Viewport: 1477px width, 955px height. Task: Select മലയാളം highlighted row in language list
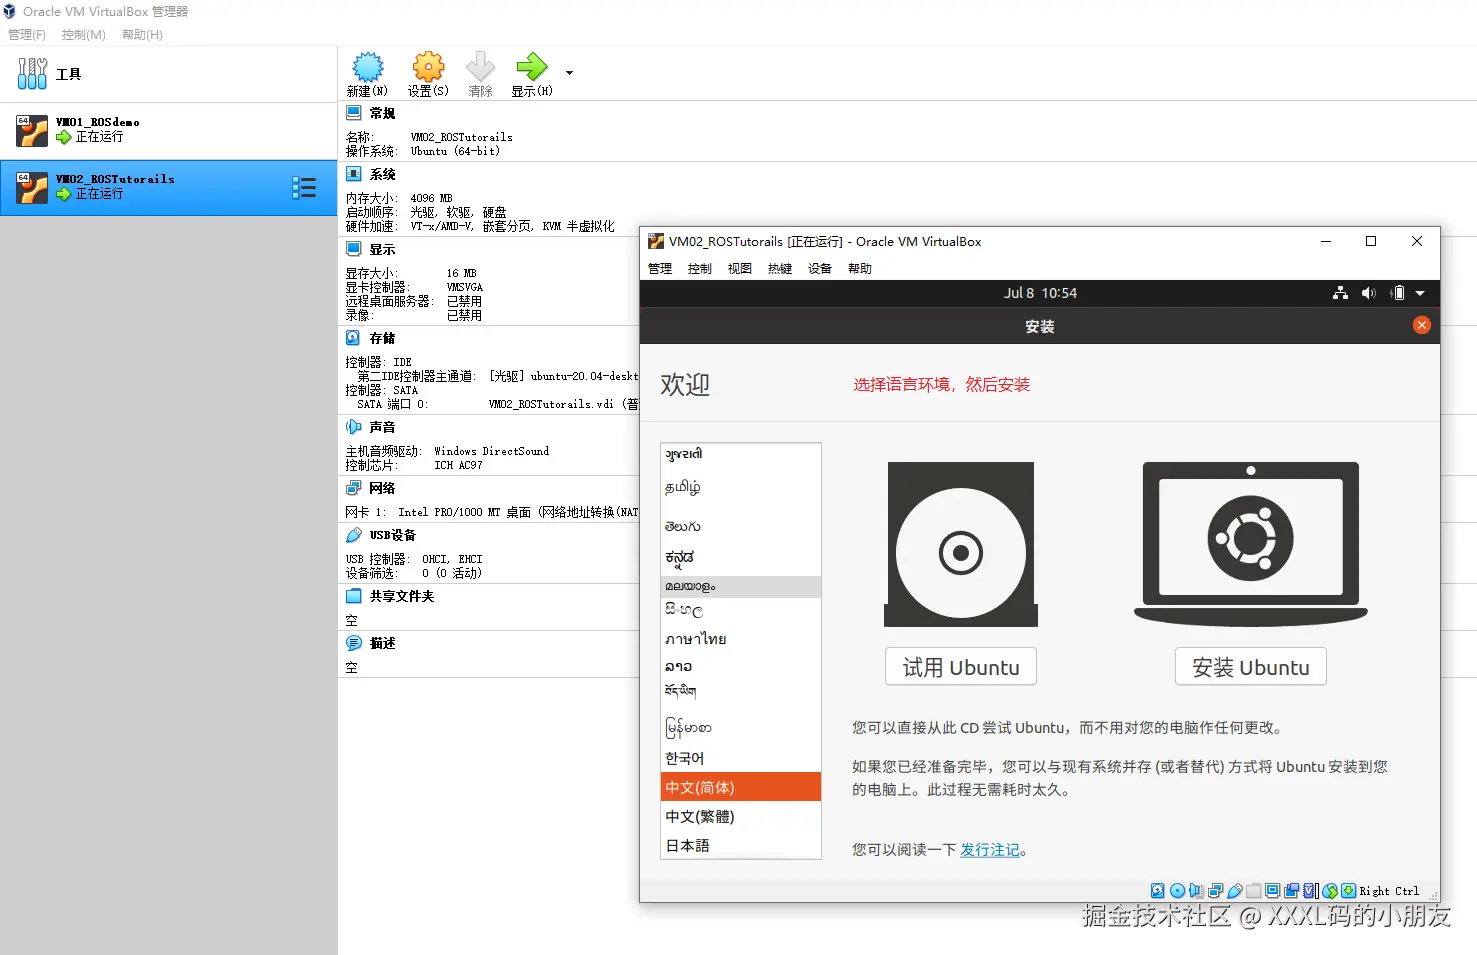(x=741, y=586)
